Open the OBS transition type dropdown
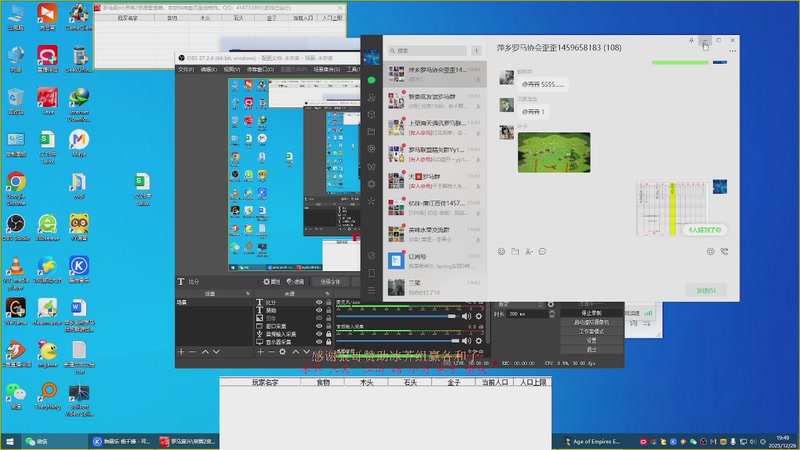The image size is (800, 450). click(519, 305)
